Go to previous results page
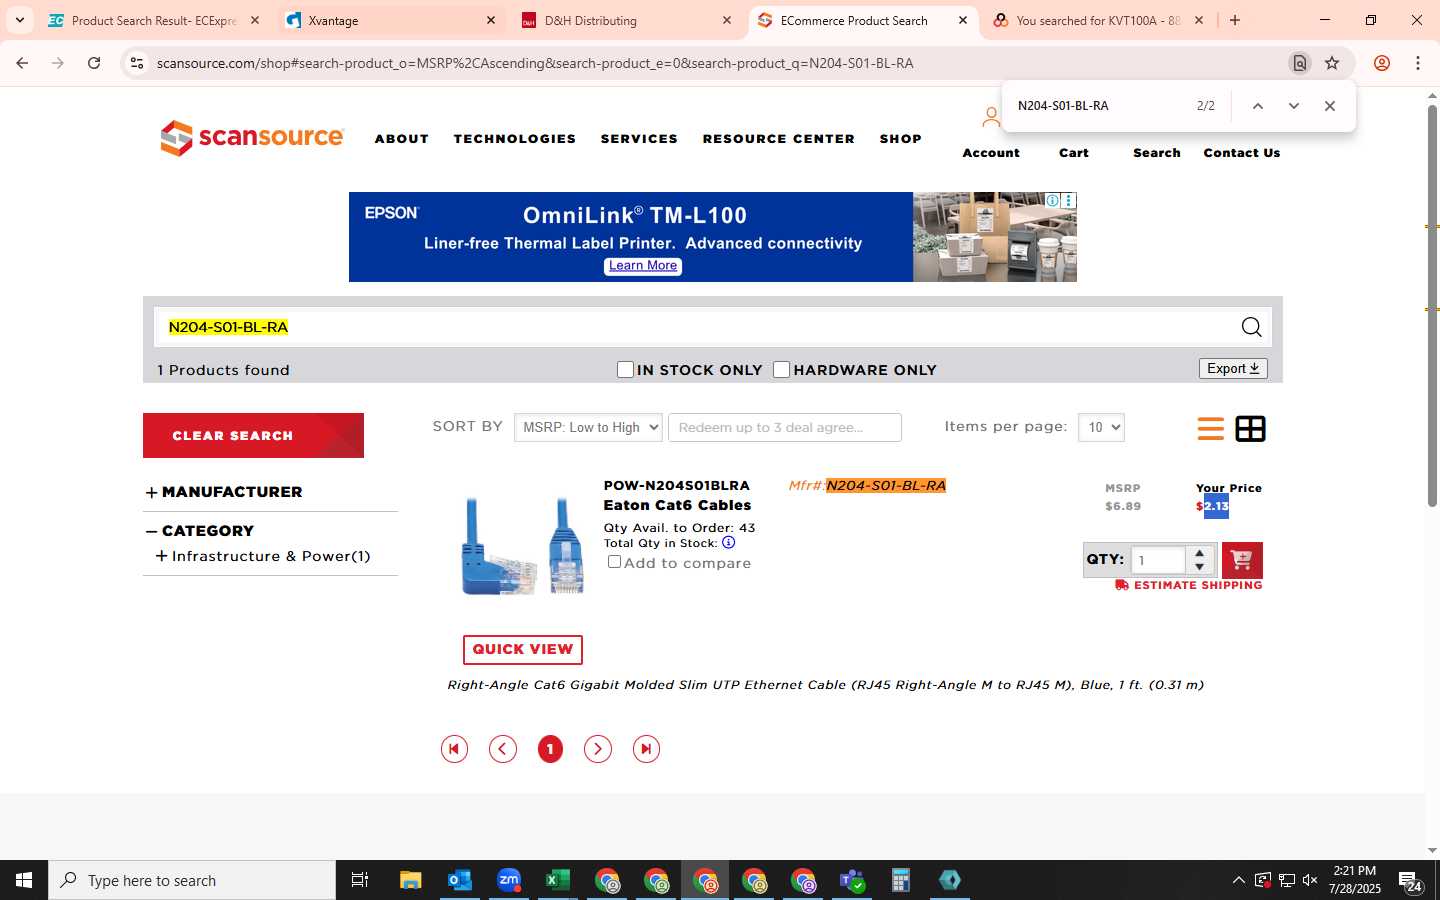 [502, 749]
